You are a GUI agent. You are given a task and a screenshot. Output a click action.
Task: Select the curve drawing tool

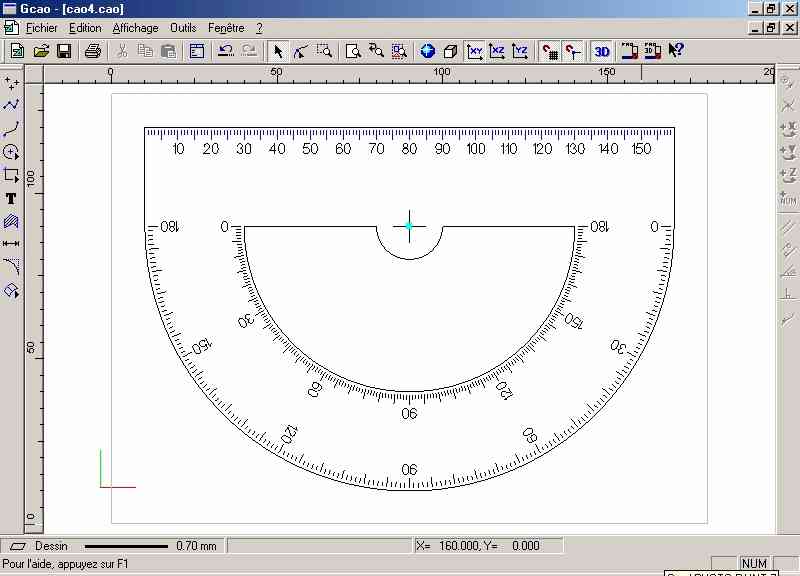coord(11,129)
